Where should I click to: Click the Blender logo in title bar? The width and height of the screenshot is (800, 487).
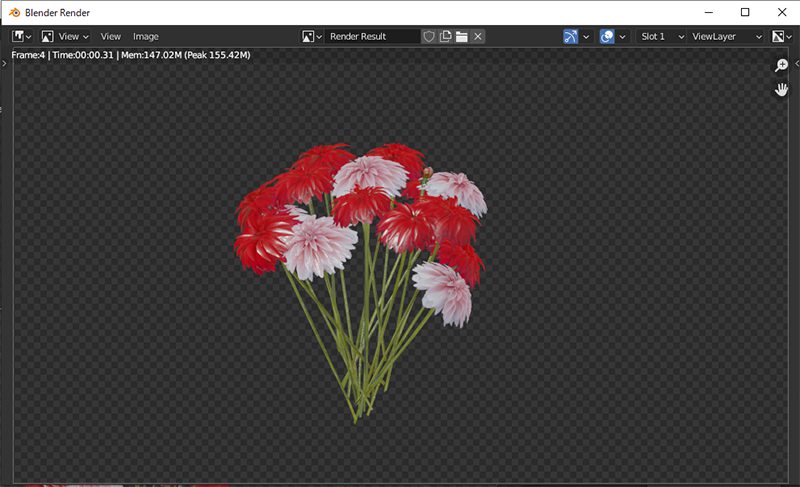coord(13,12)
